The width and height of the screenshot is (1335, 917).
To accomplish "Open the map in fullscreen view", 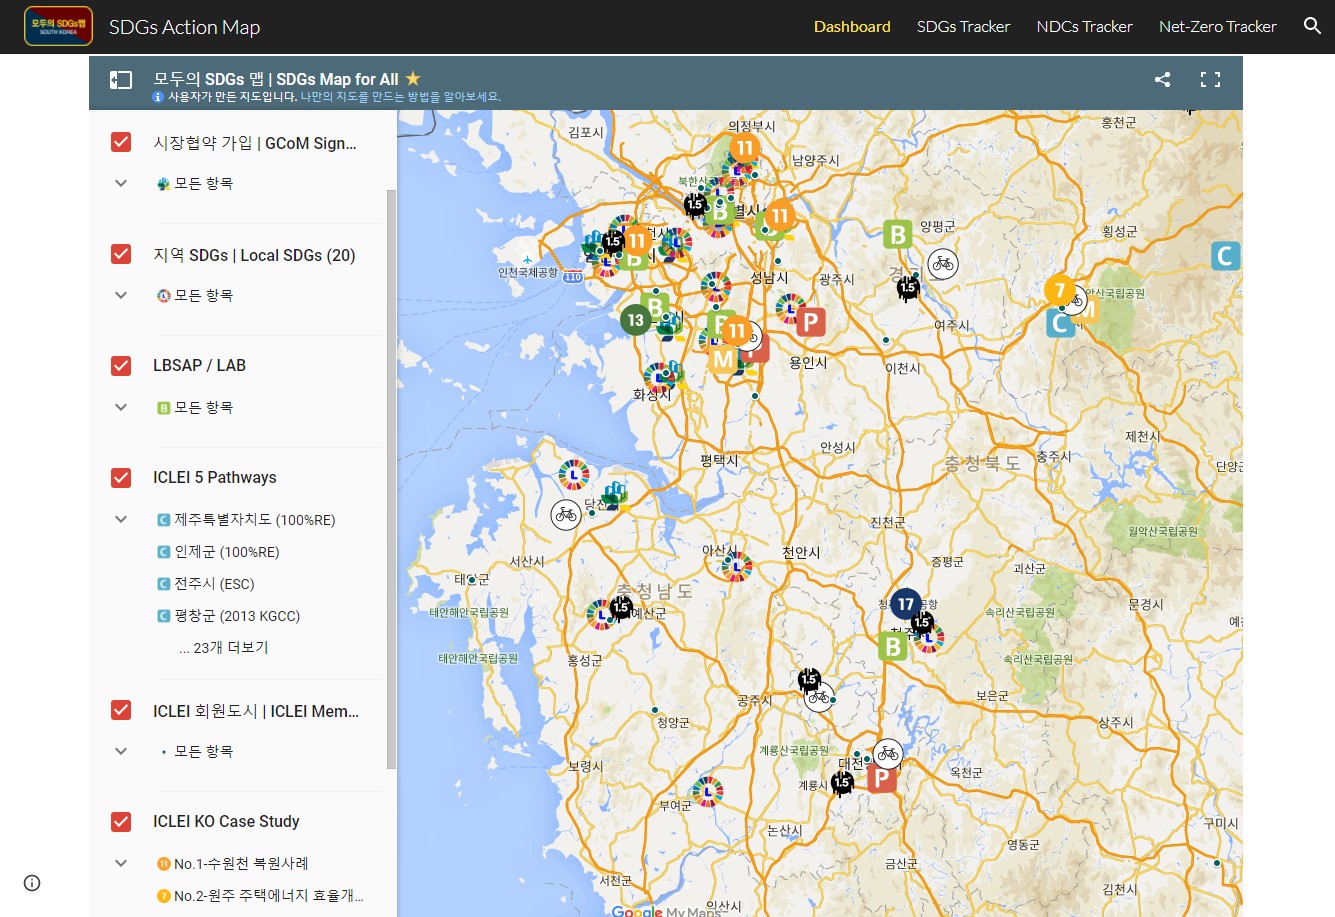I will tap(1210, 80).
